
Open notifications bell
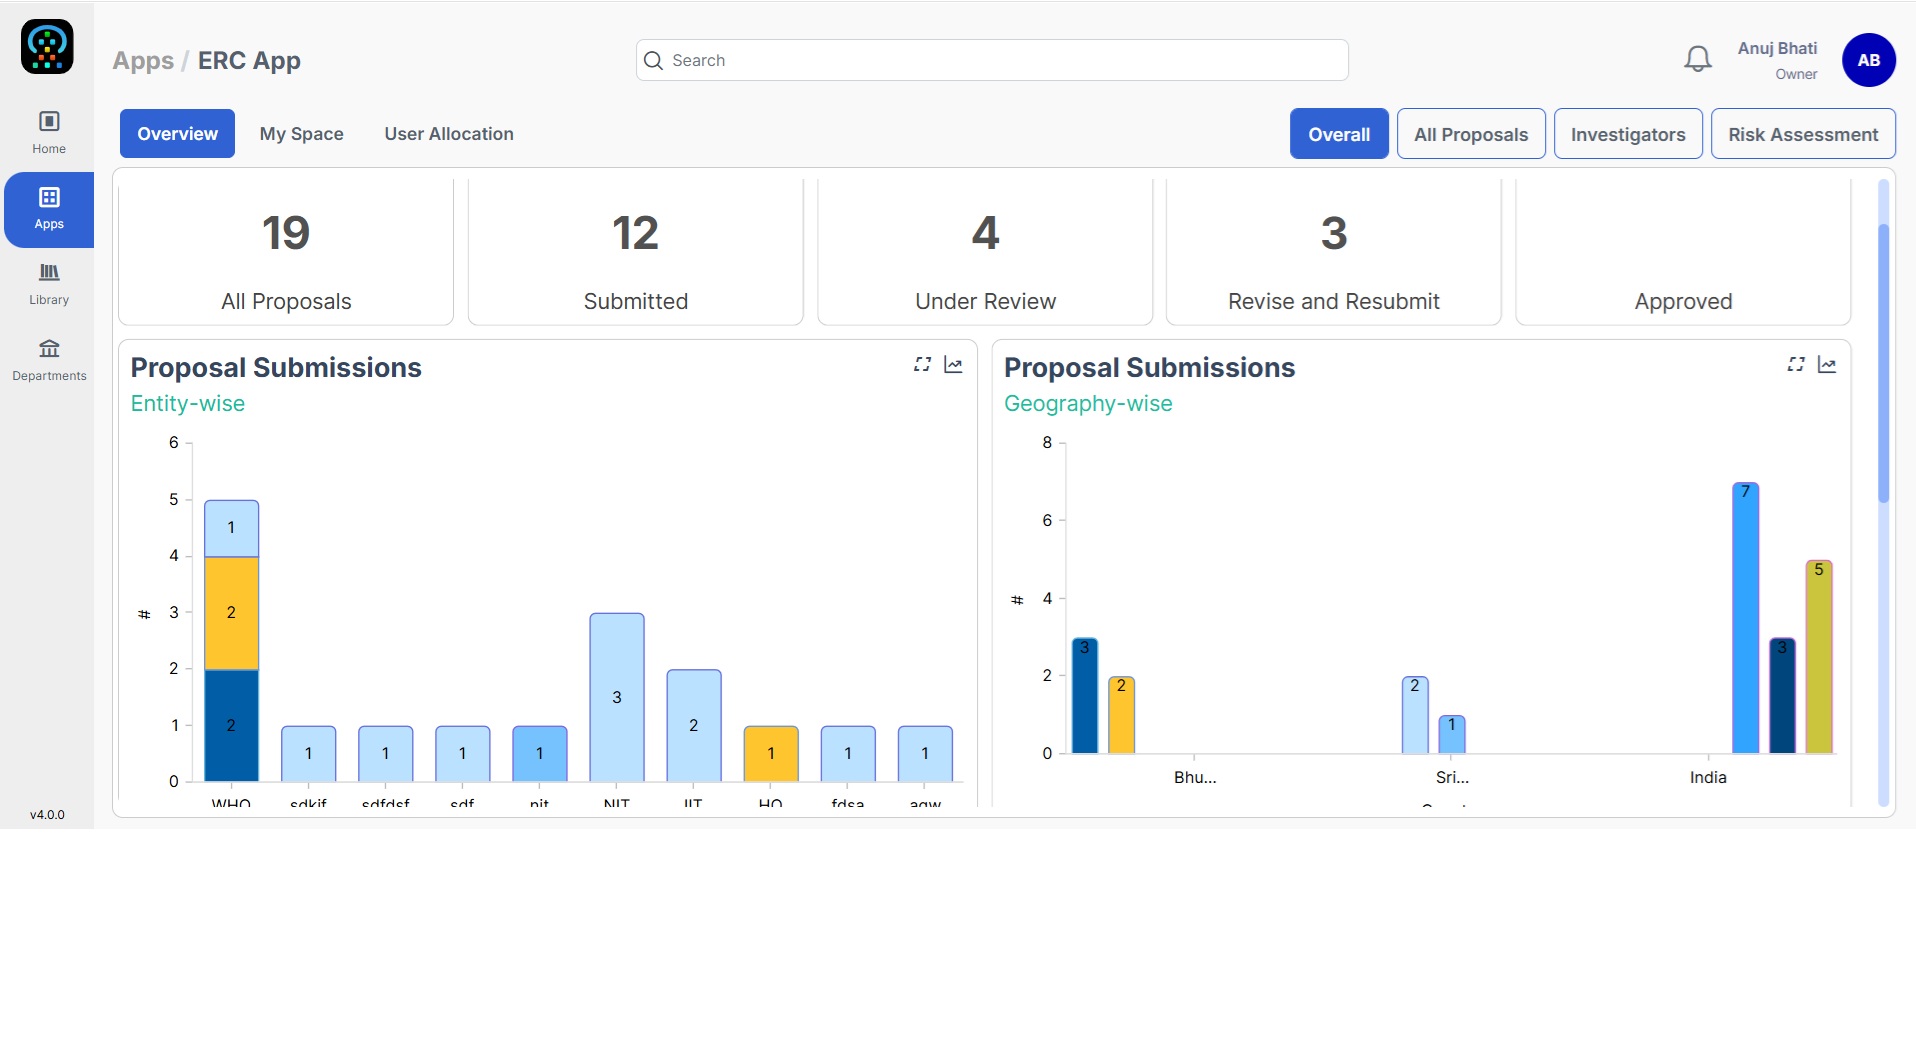point(1697,59)
